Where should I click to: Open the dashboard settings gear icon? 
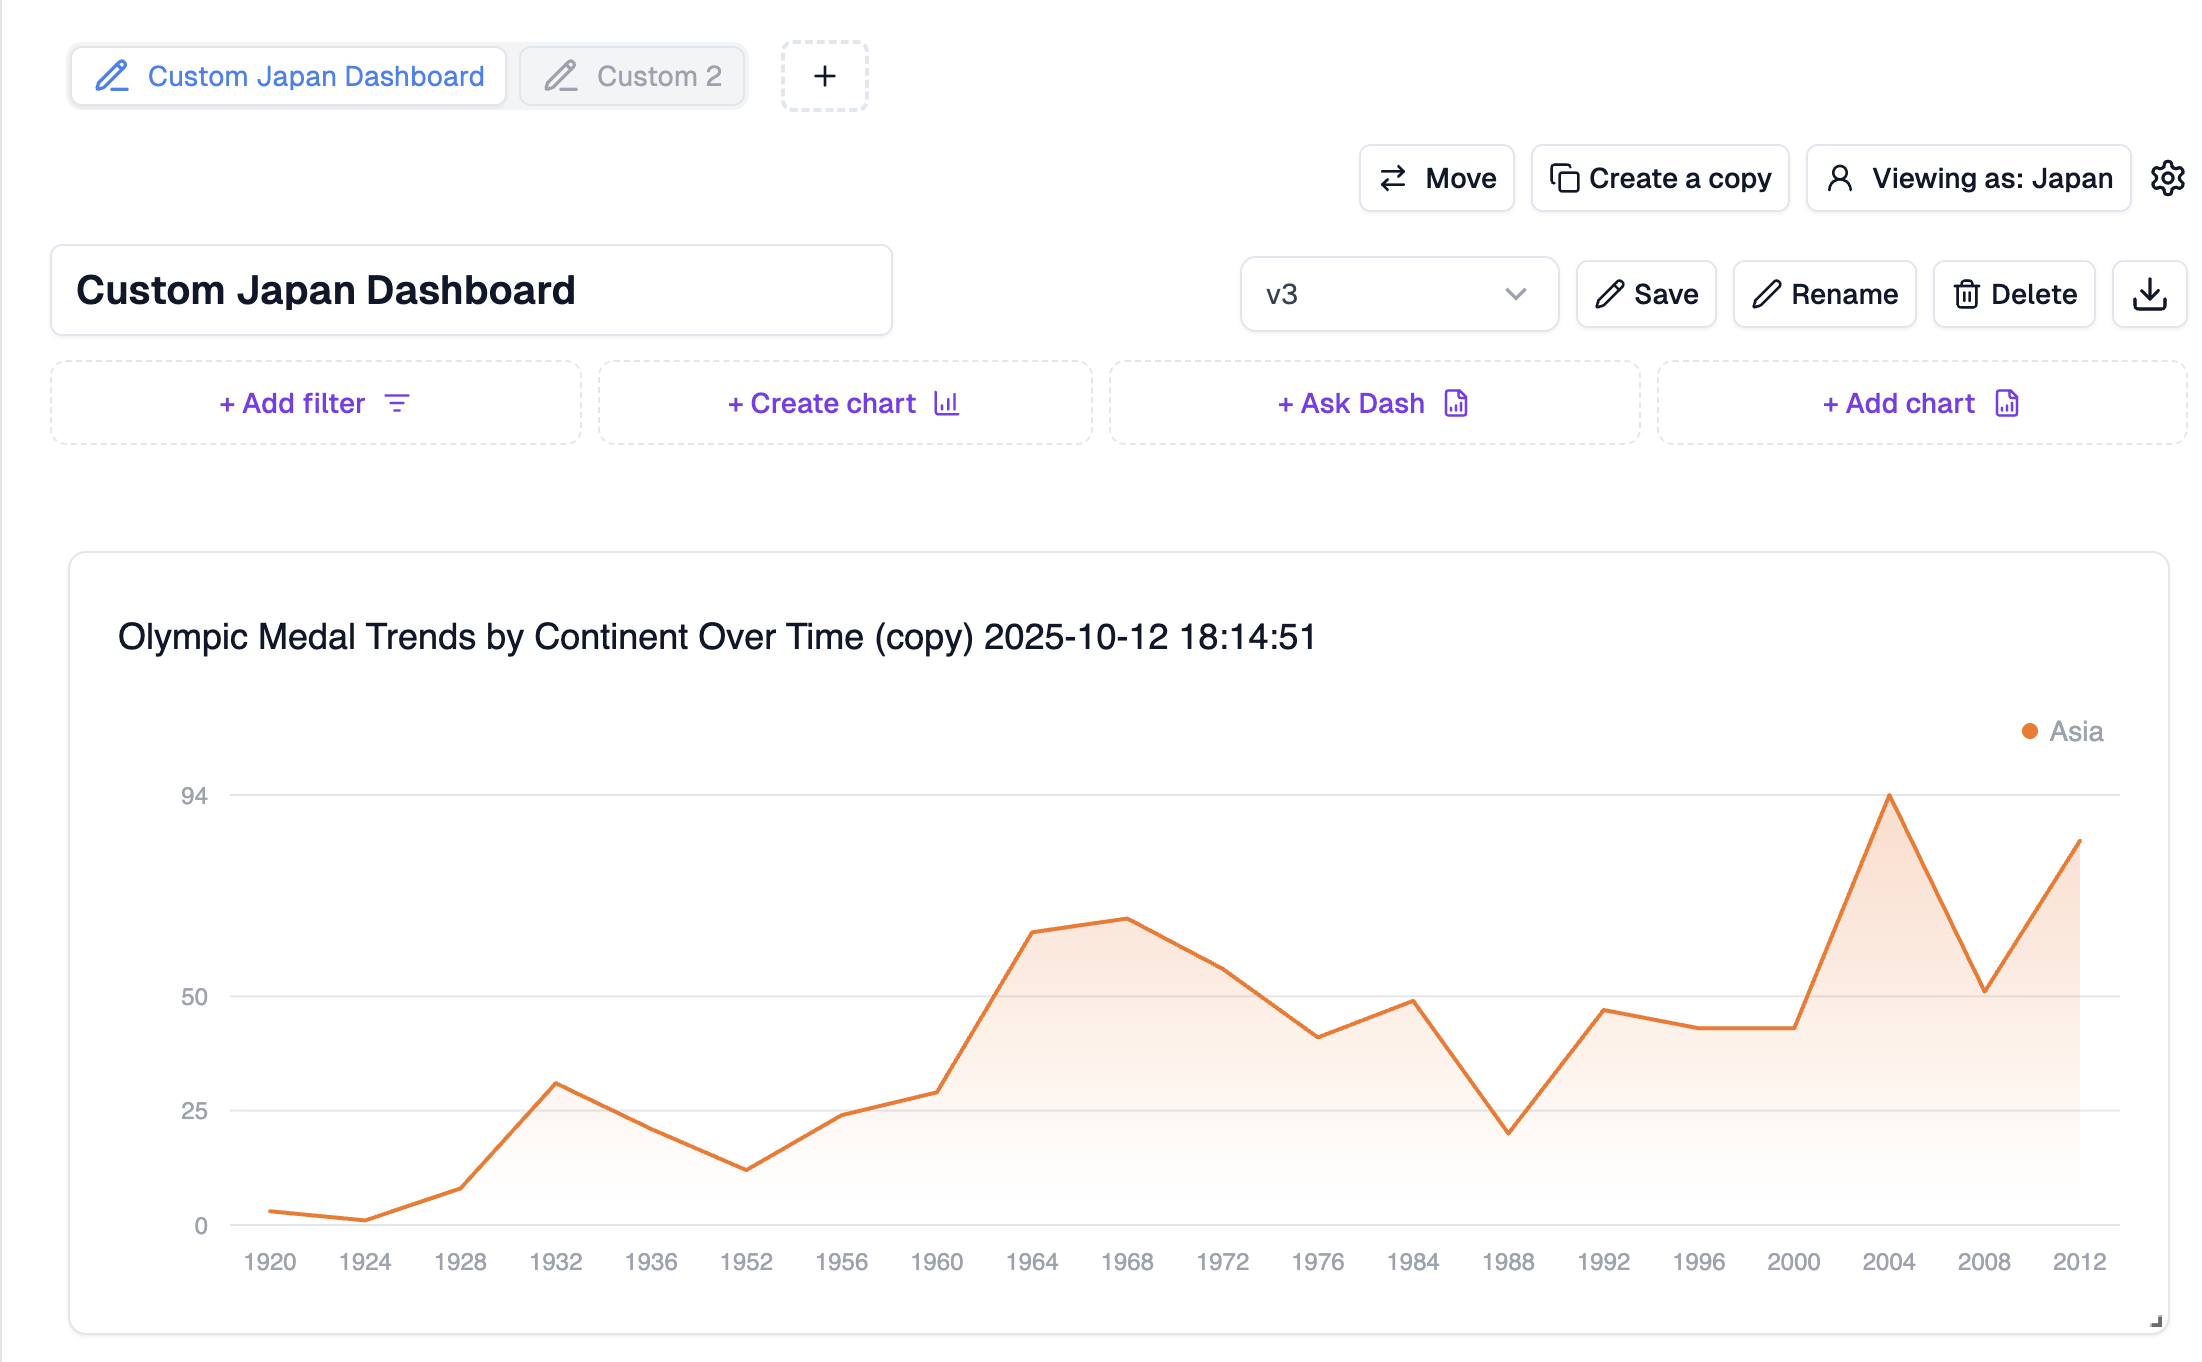[x=2167, y=178]
